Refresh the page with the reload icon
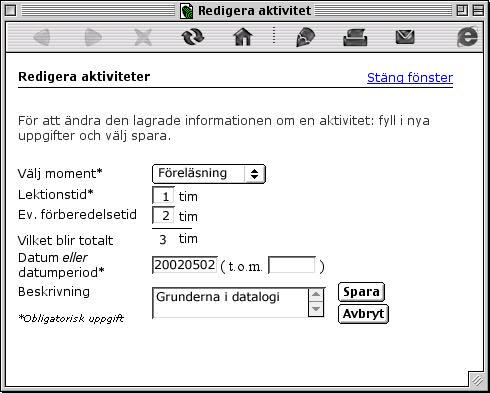Image resolution: width=490 pixels, height=393 pixels. (x=193, y=37)
